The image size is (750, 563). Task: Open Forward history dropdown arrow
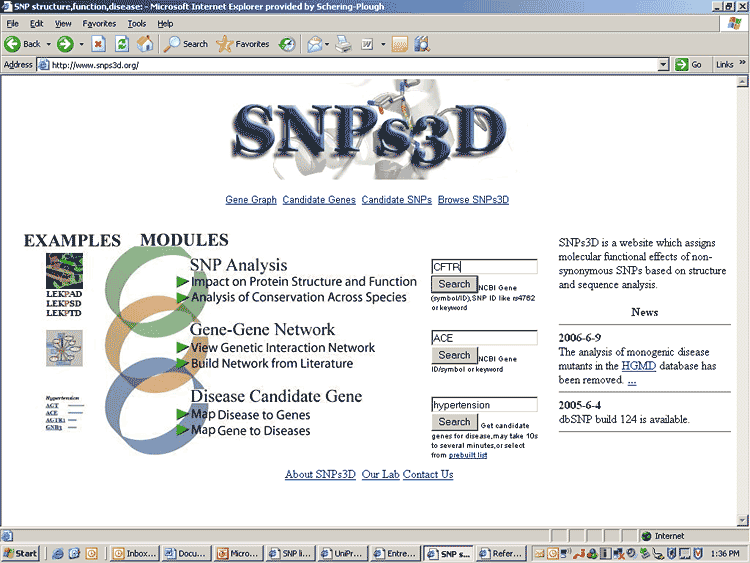tap(81, 44)
